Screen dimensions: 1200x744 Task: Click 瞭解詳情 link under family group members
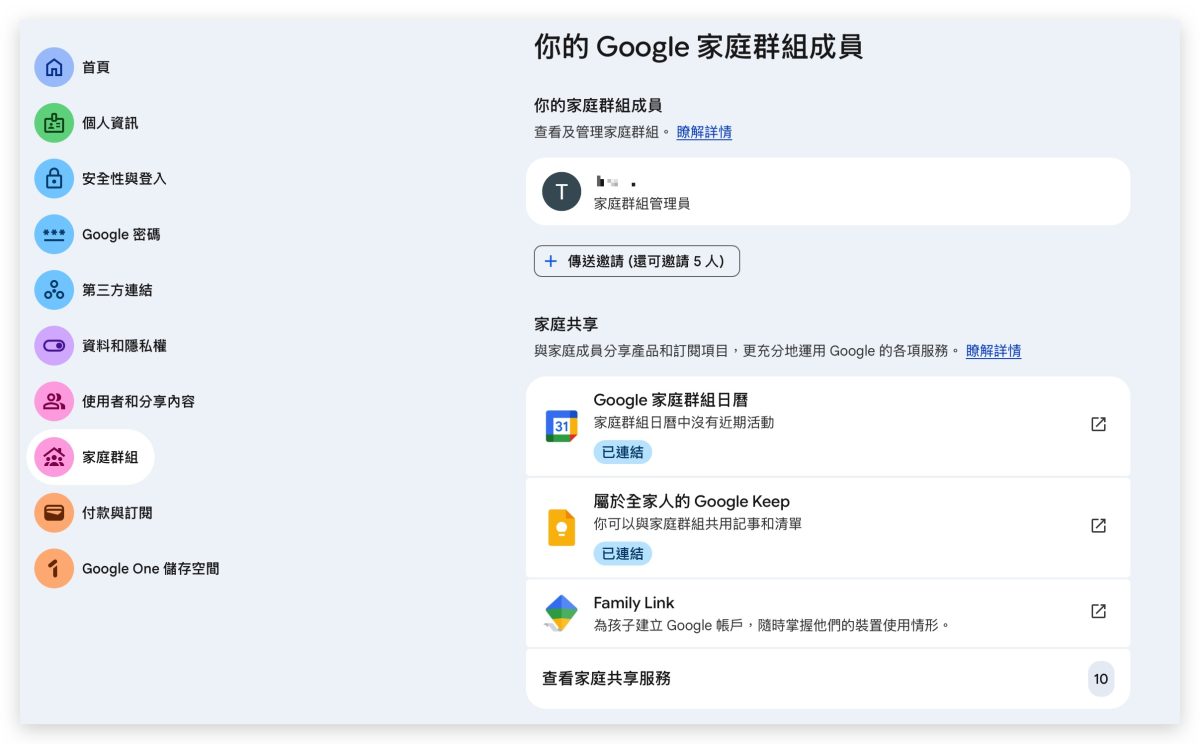click(704, 132)
